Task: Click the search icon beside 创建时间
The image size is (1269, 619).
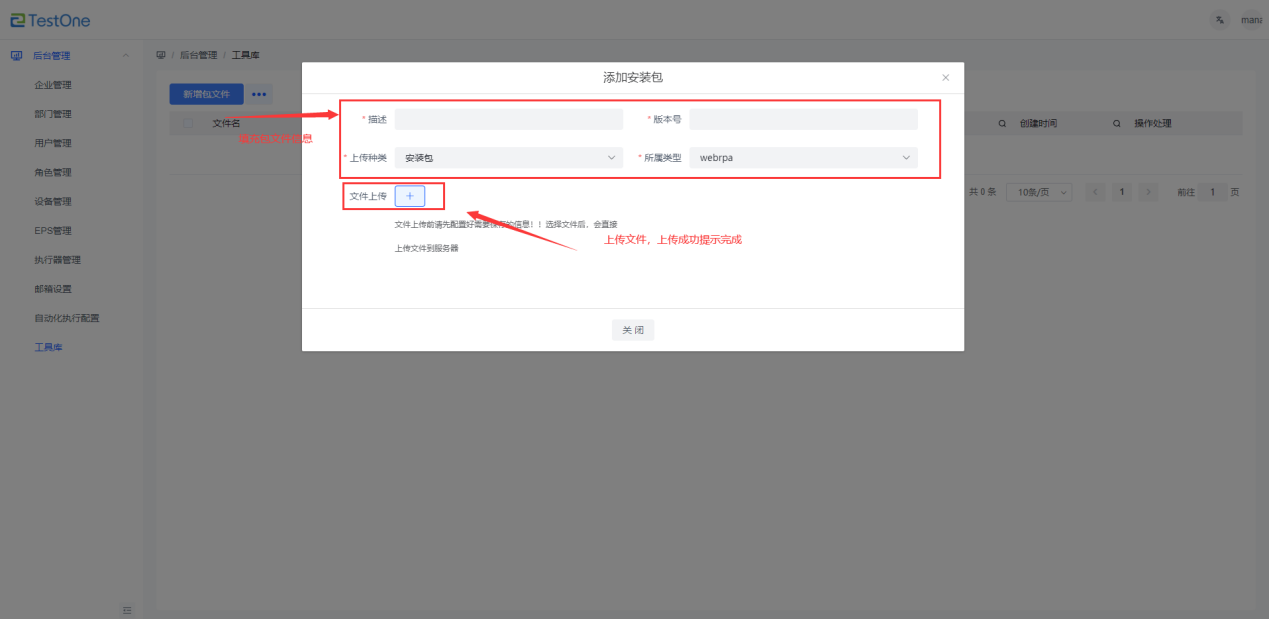Action: [x=1002, y=124]
